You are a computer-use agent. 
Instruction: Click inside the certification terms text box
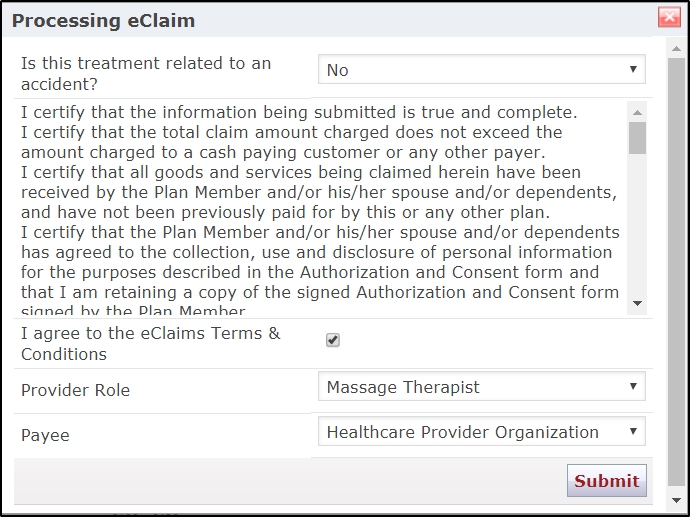click(x=320, y=208)
